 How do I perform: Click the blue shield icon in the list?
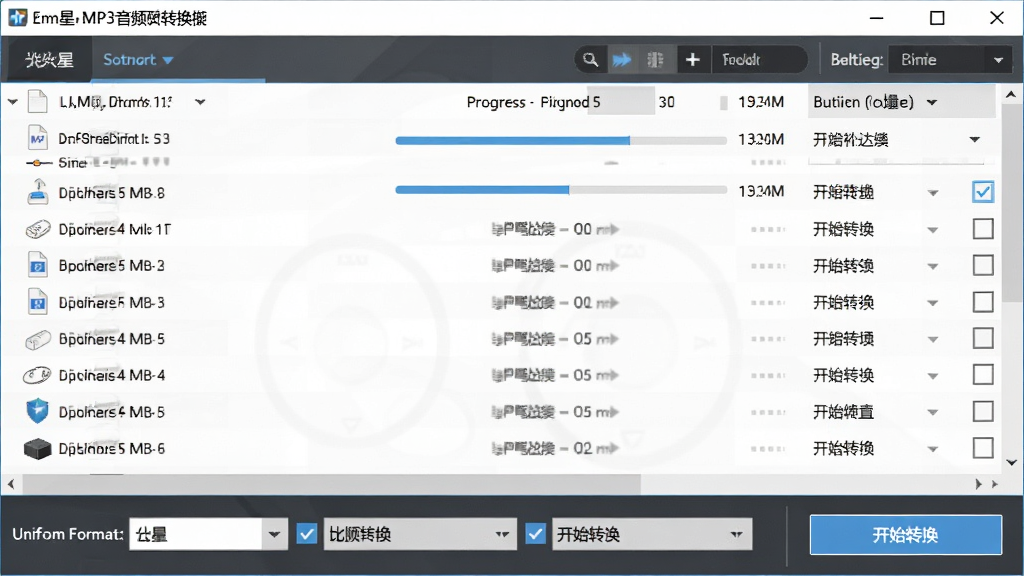[x=38, y=411]
